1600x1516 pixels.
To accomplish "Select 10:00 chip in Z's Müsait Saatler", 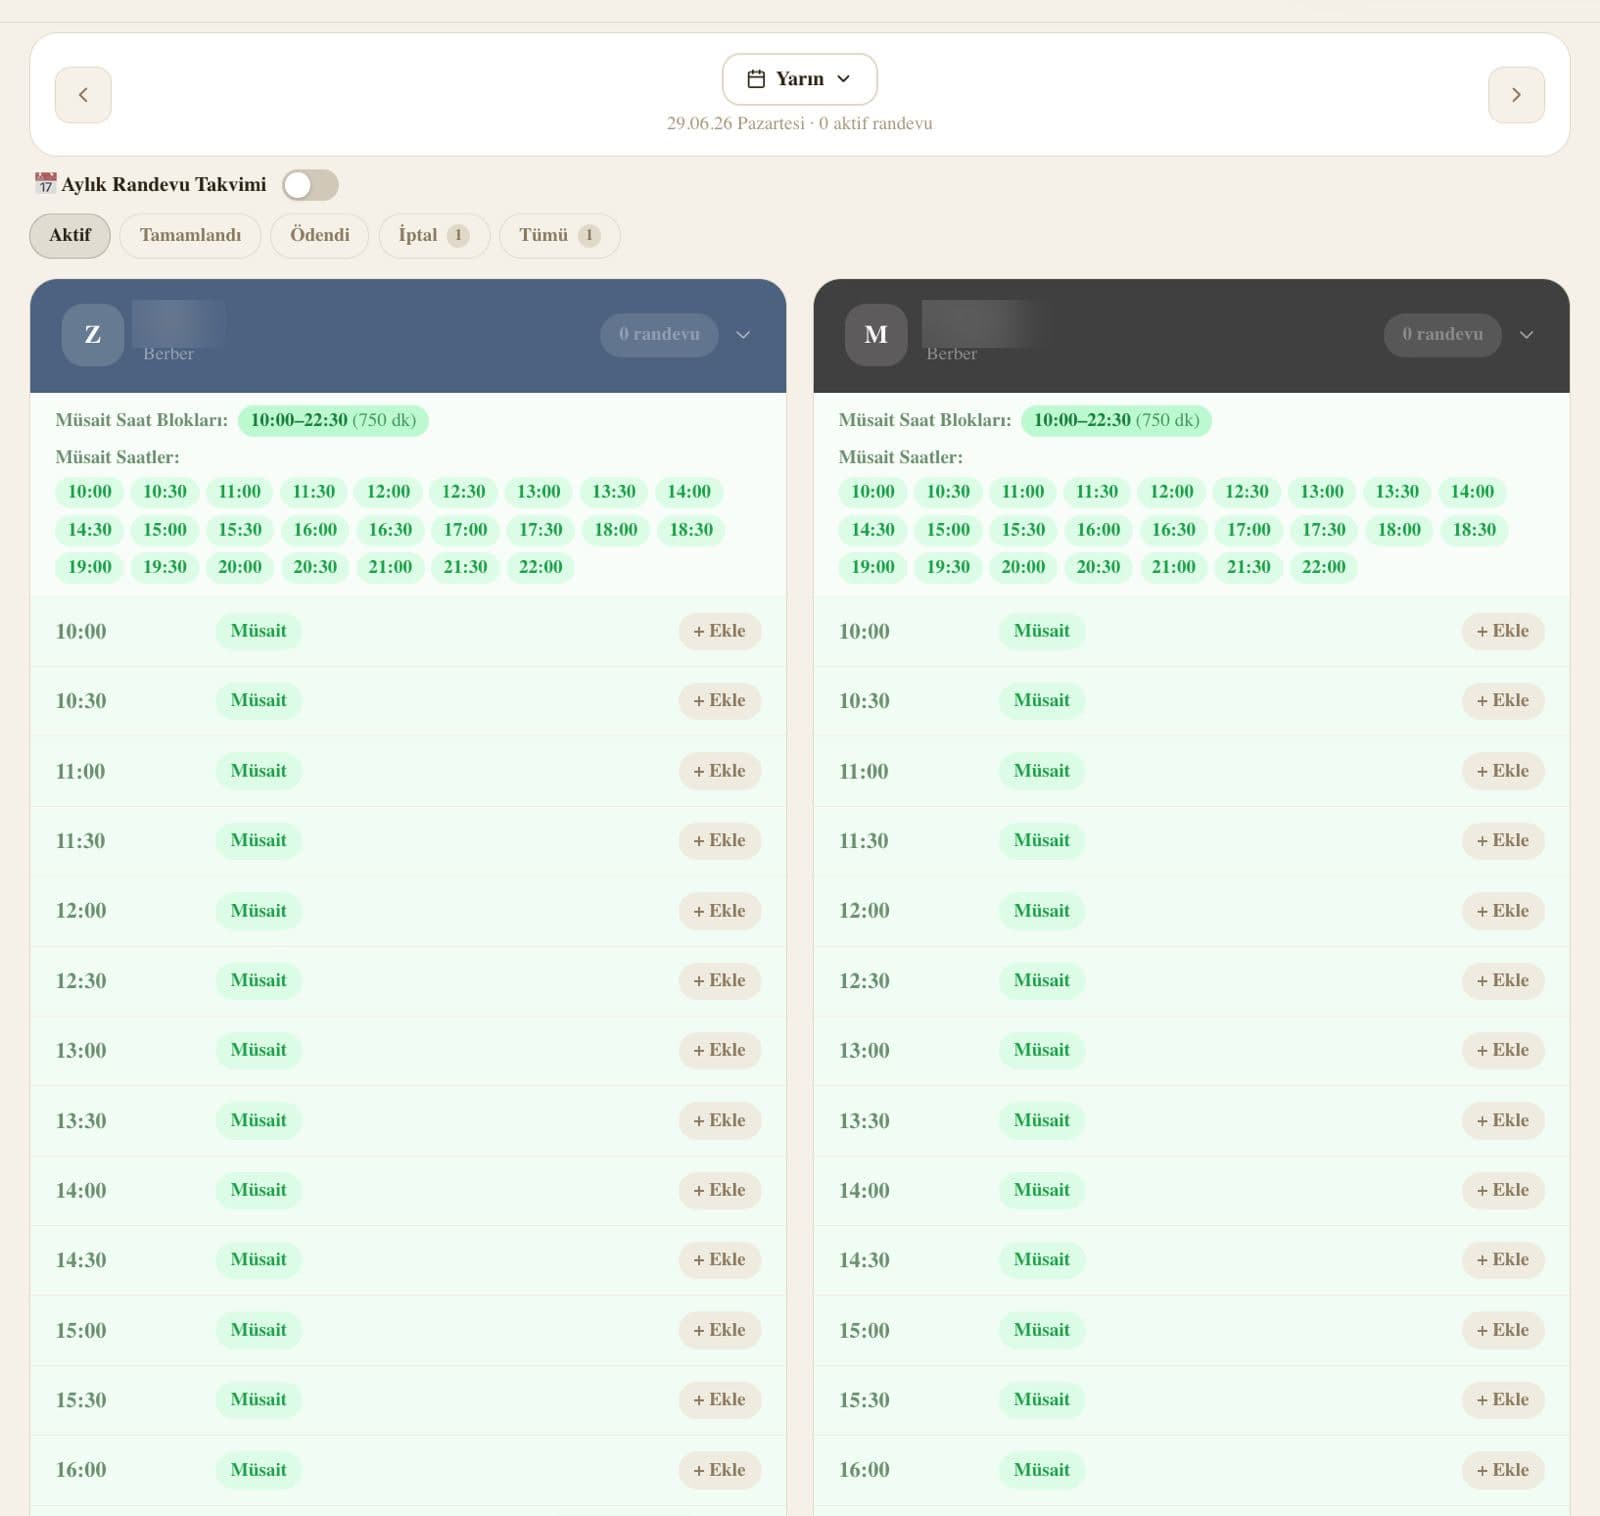I will click(90, 492).
